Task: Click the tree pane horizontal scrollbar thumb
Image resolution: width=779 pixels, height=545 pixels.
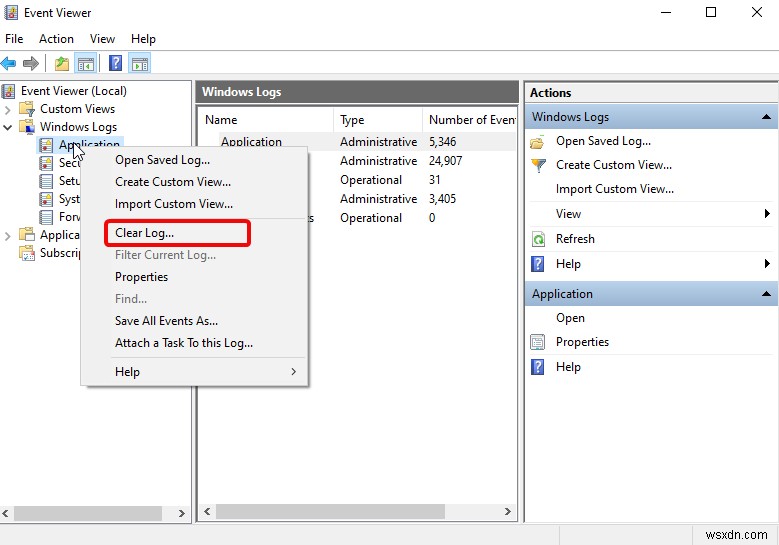Action: tap(88, 513)
